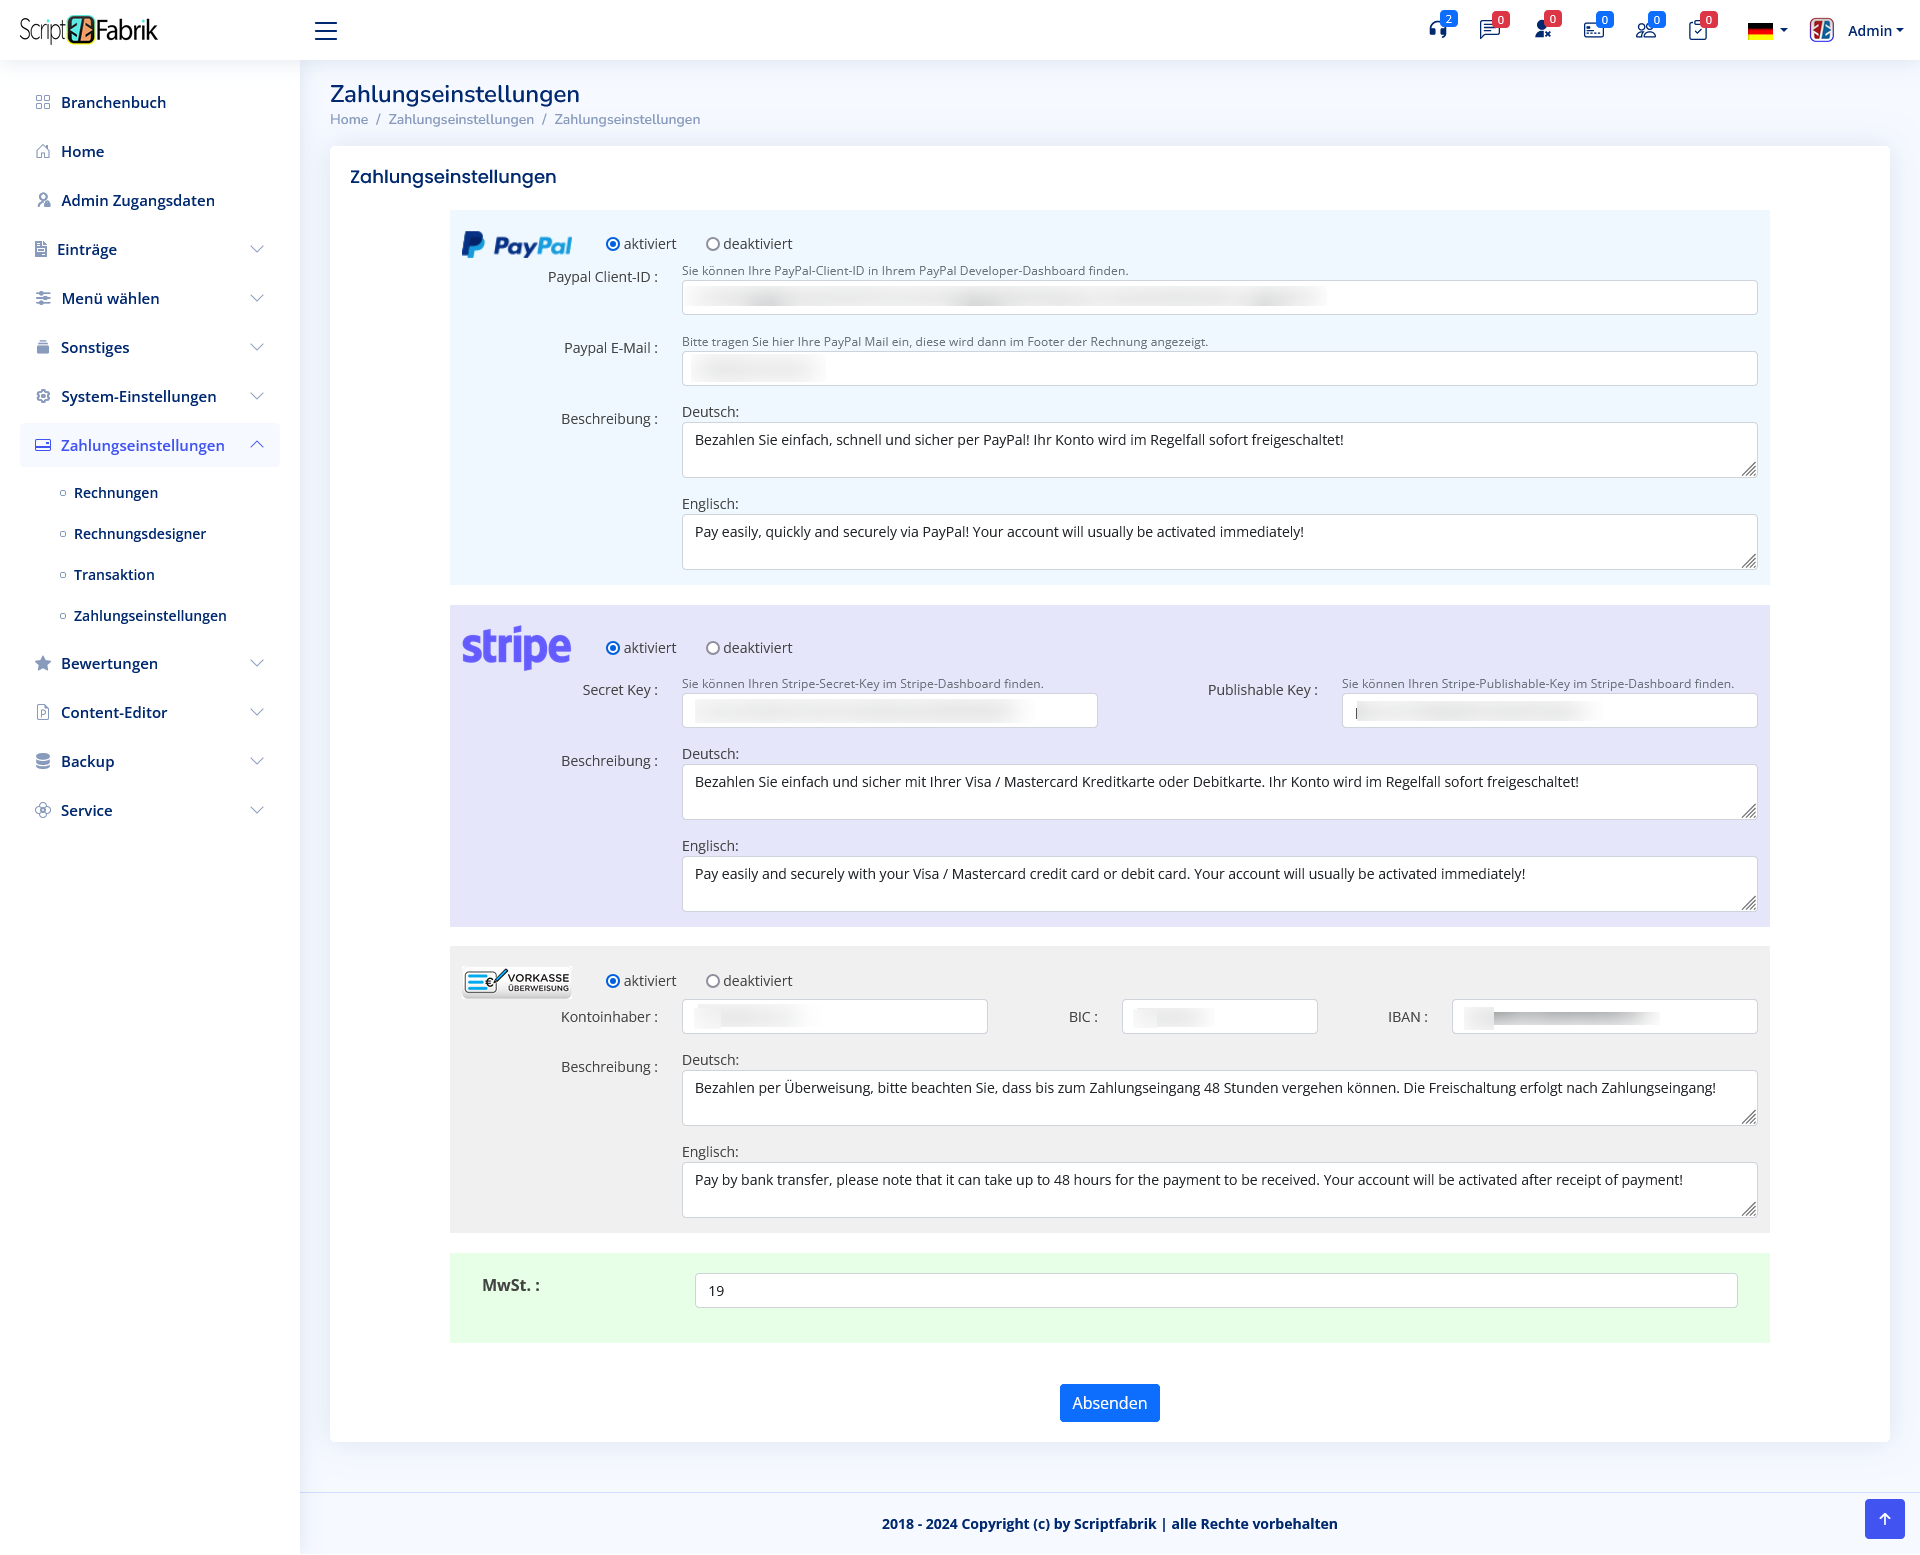This screenshot has height=1555, width=1920.
Task: Select Stripe deaktiviert radio button
Action: [x=713, y=648]
